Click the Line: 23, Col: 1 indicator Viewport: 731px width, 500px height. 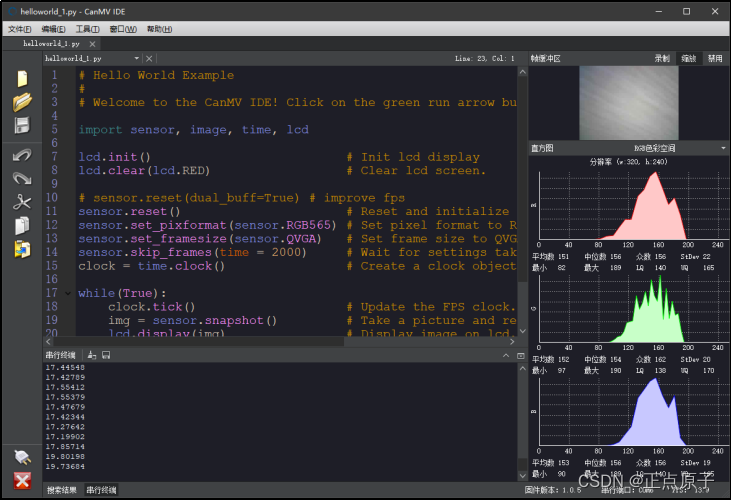pos(485,59)
